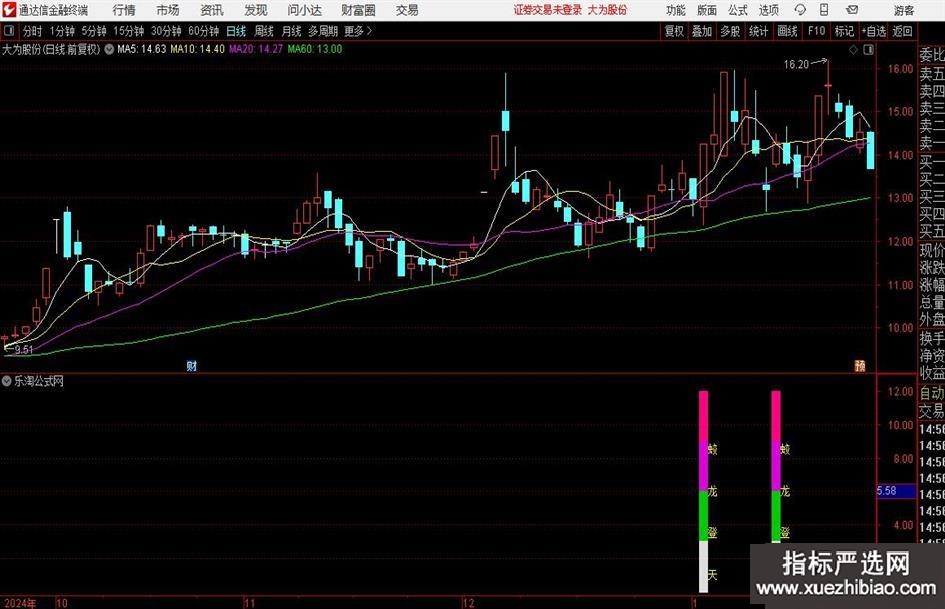Click the 叠加 overlay button
This screenshot has height=609, width=945.
pyautogui.click(x=702, y=31)
